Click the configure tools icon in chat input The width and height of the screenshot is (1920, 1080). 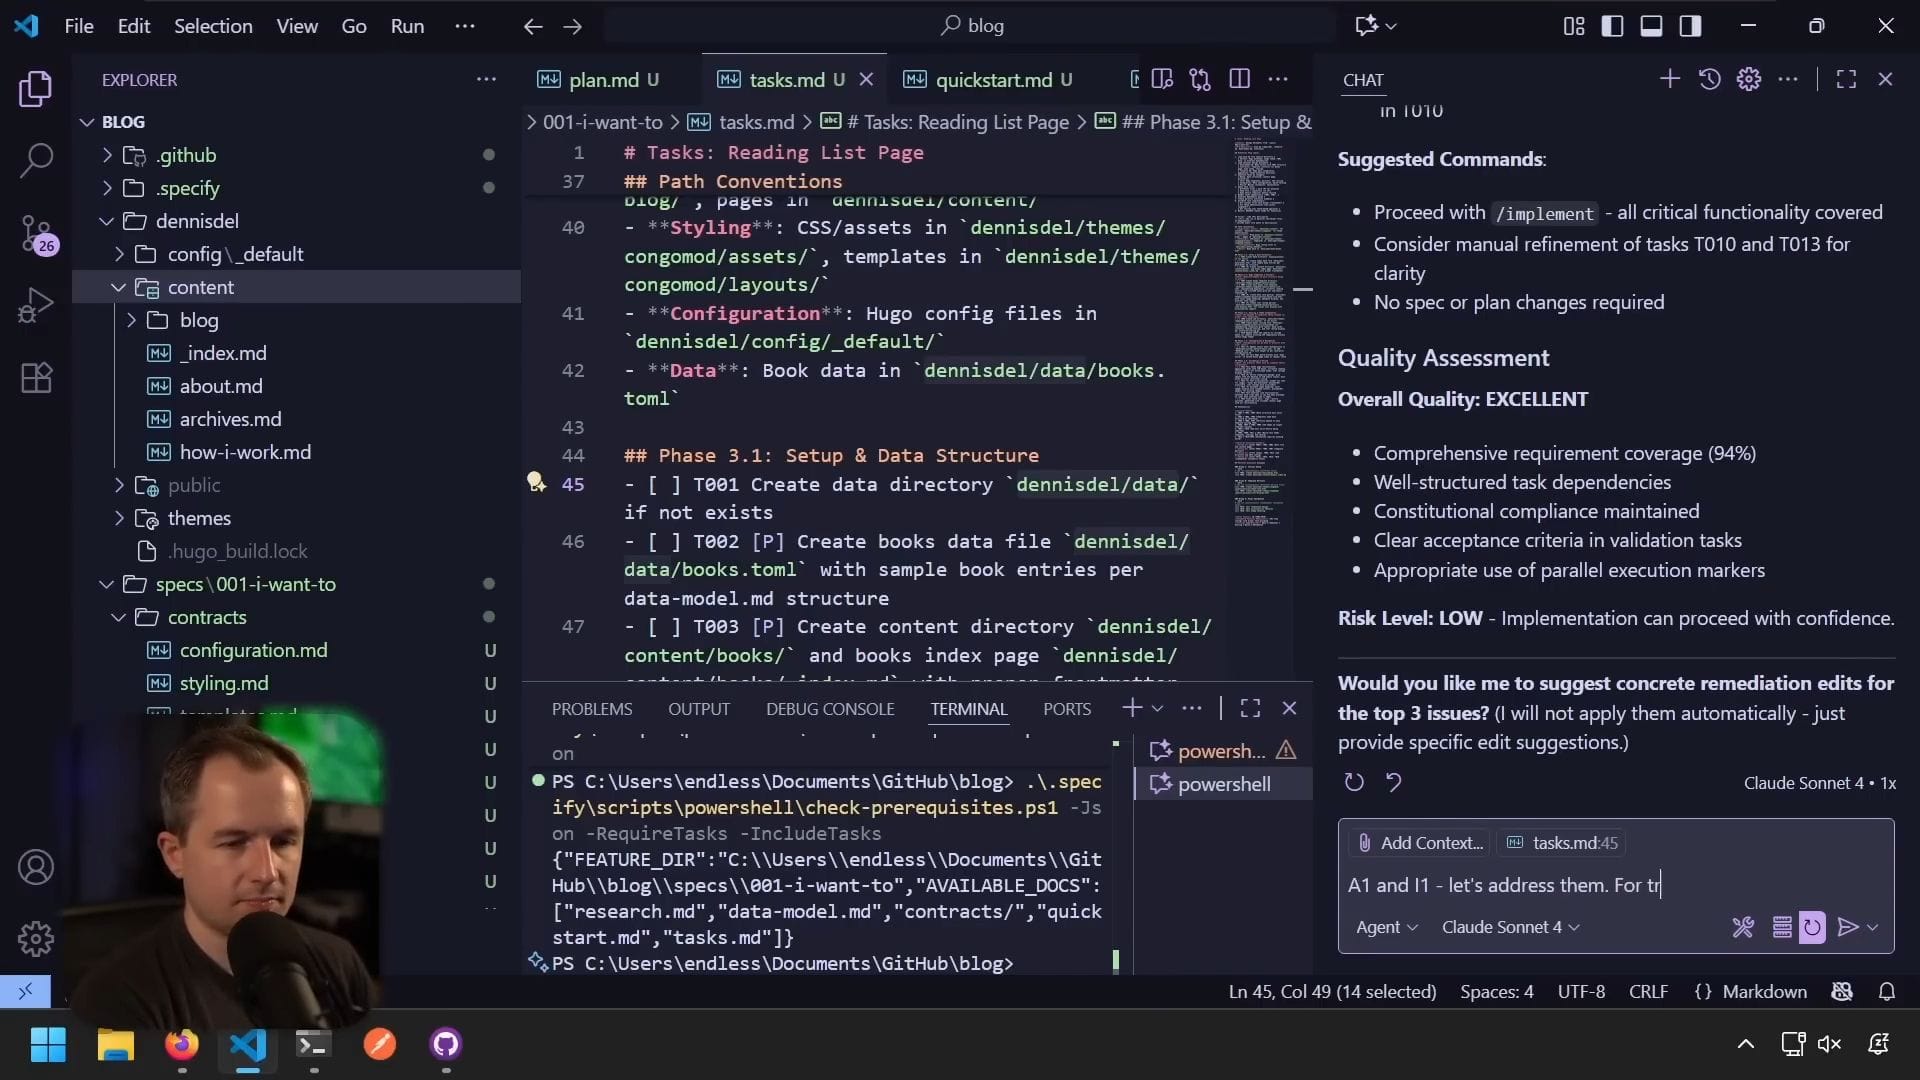tap(1742, 927)
